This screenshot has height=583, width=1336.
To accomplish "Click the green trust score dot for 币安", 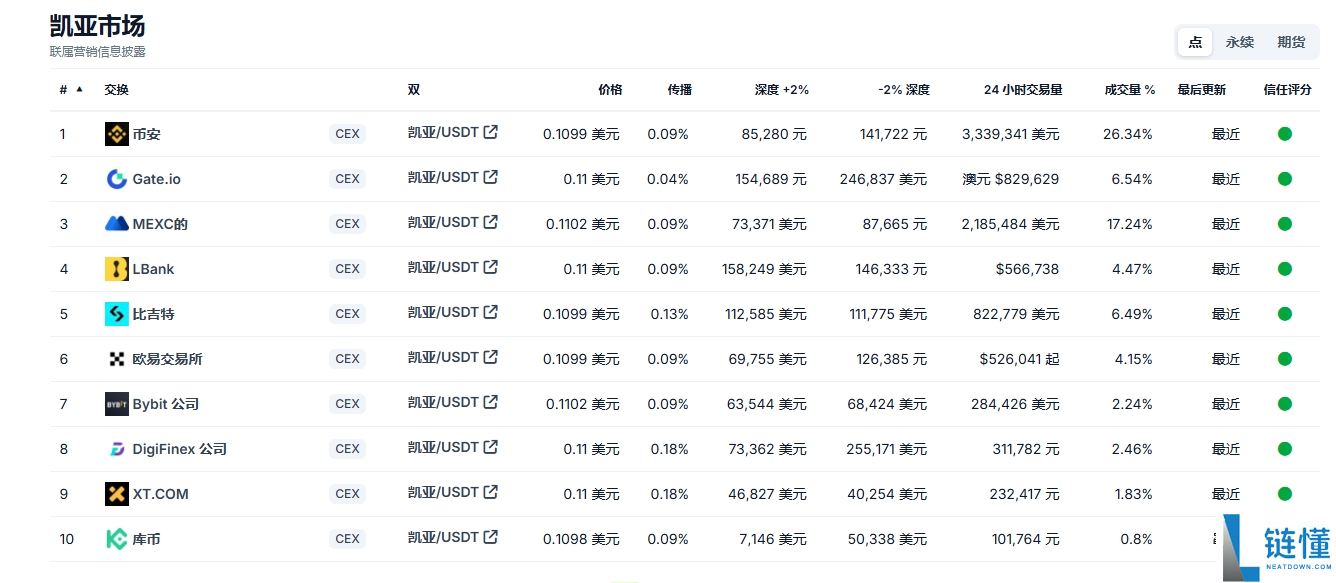I will click(1285, 134).
